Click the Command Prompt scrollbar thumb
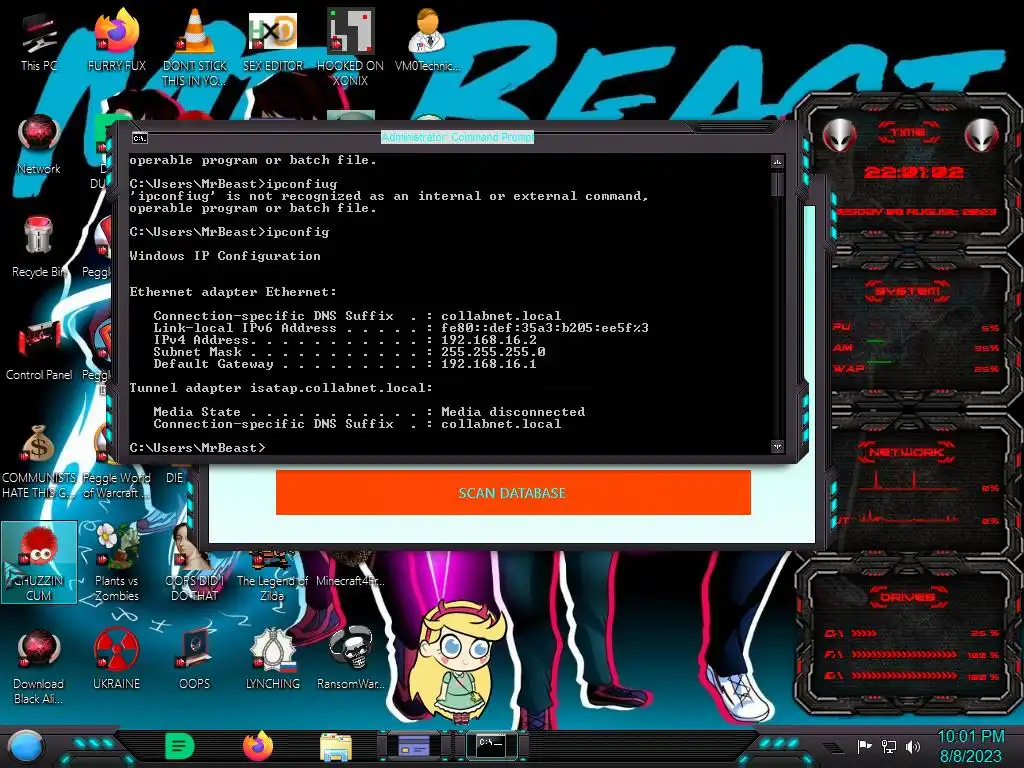1024x768 pixels. click(x=776, y=185)
